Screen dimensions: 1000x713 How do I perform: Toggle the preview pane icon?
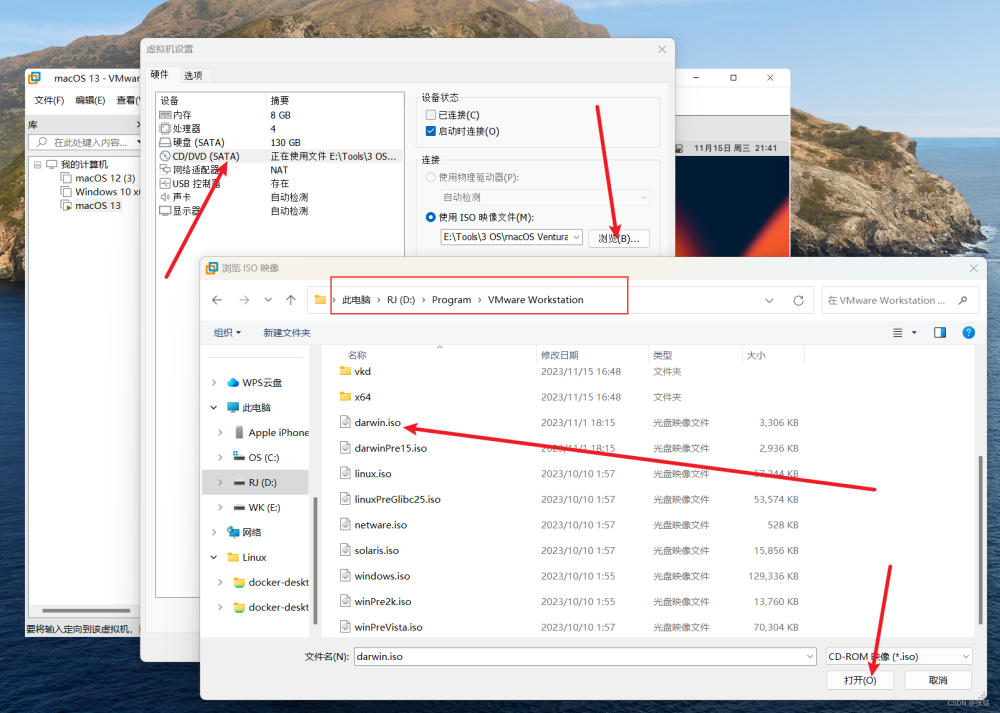pos(939,332)
